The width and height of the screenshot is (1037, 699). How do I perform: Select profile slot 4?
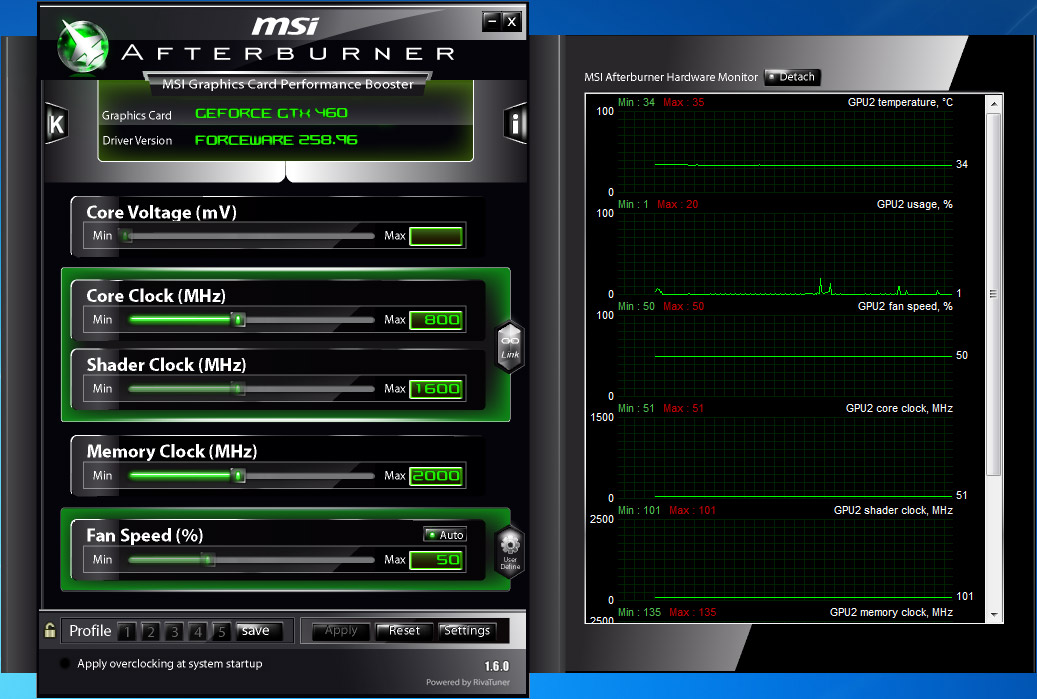[x=198, y=632]
